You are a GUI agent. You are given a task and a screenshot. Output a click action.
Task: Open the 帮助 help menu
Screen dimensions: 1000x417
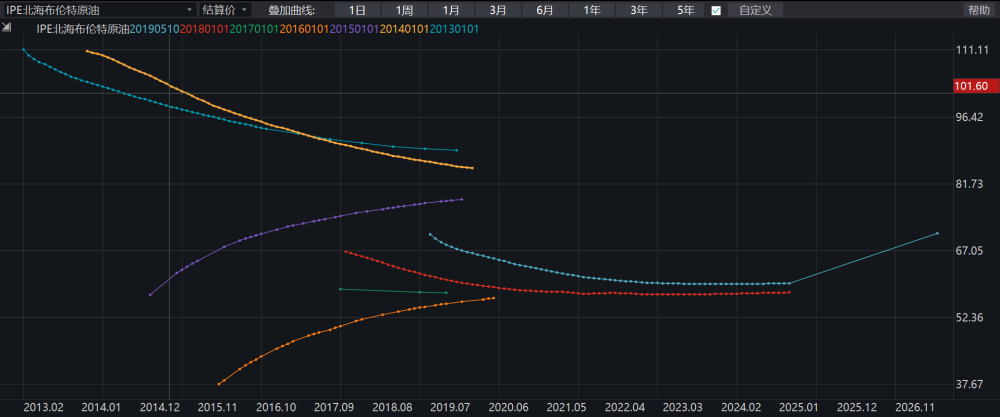point(979,10)
